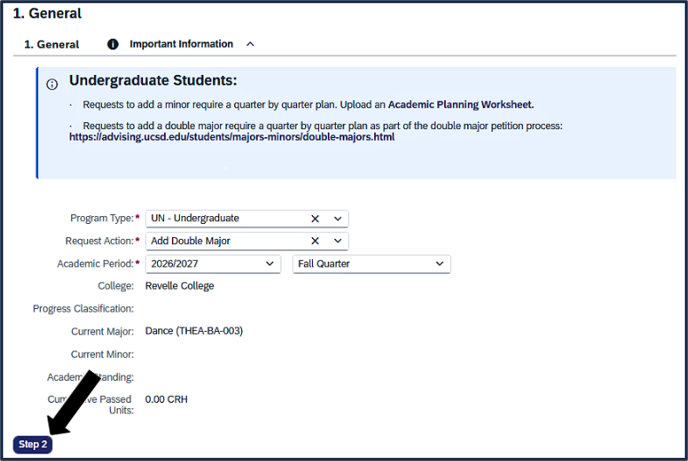Clear the Program Type selection with X
This screenshot has height=461, width=688.
pyautogui.click(x=315, y=218)
